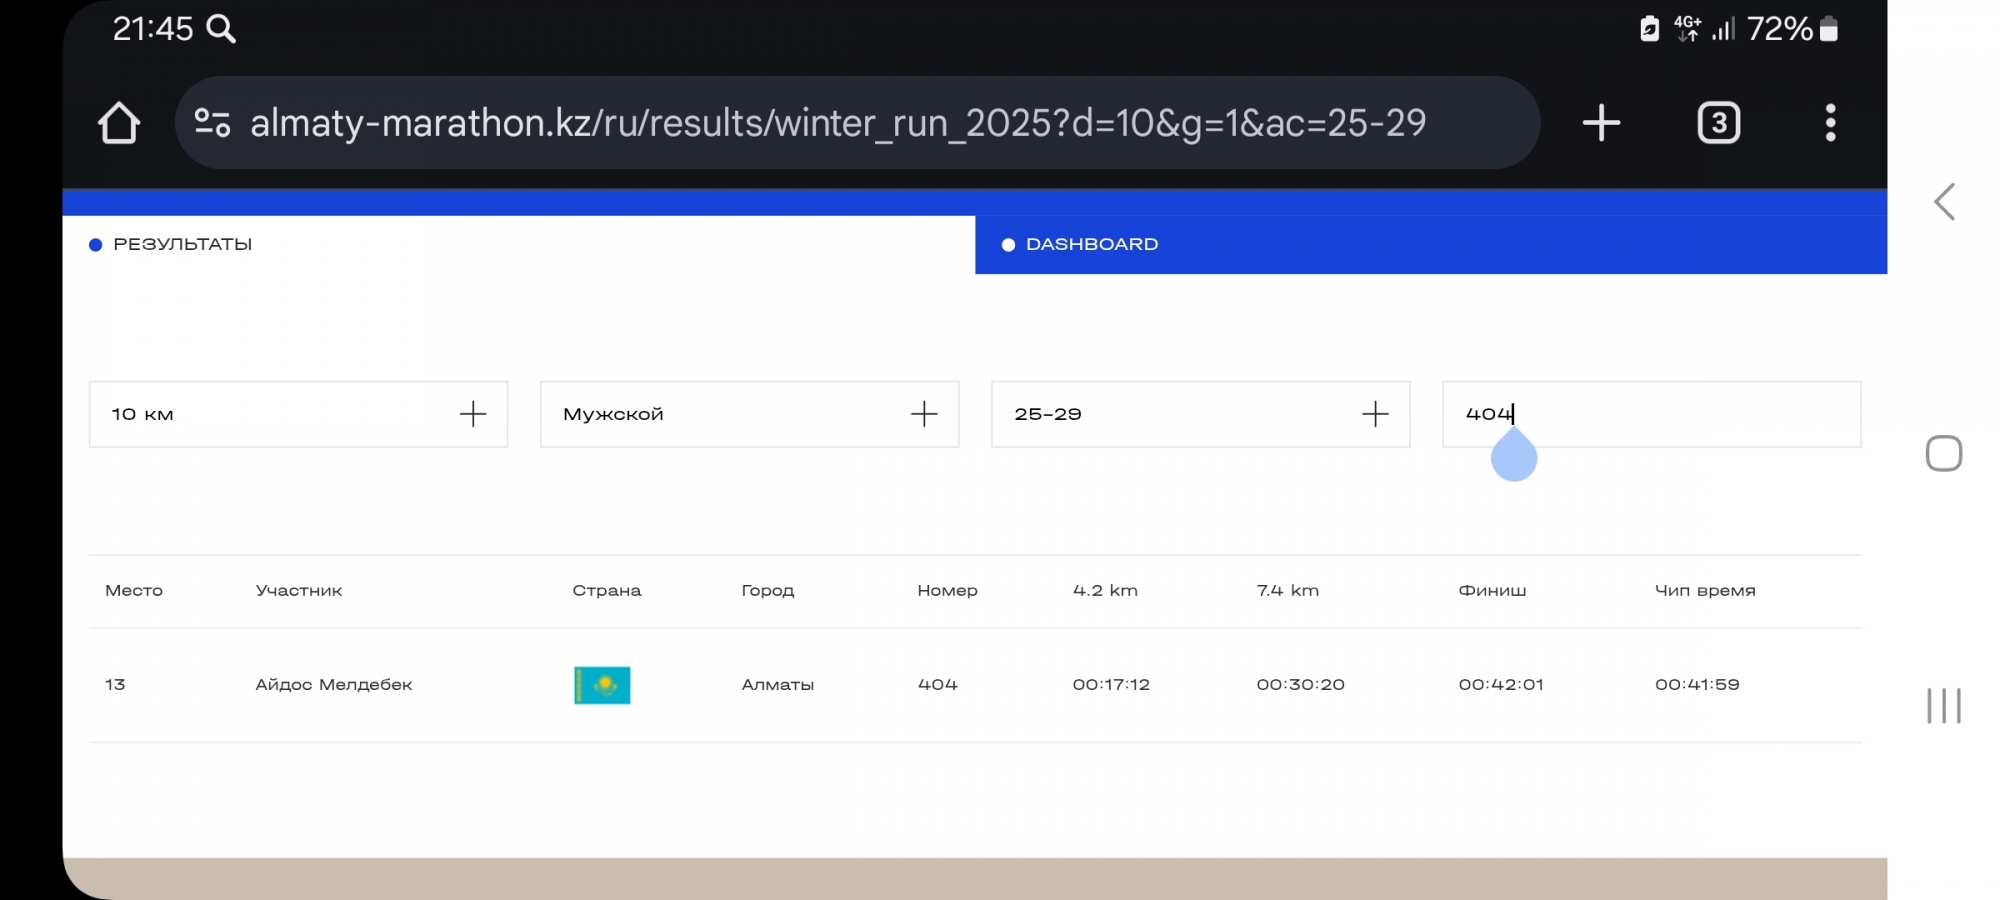Click the address bar URL text
Screen dimensions: 2000x900
pos(837,123)
